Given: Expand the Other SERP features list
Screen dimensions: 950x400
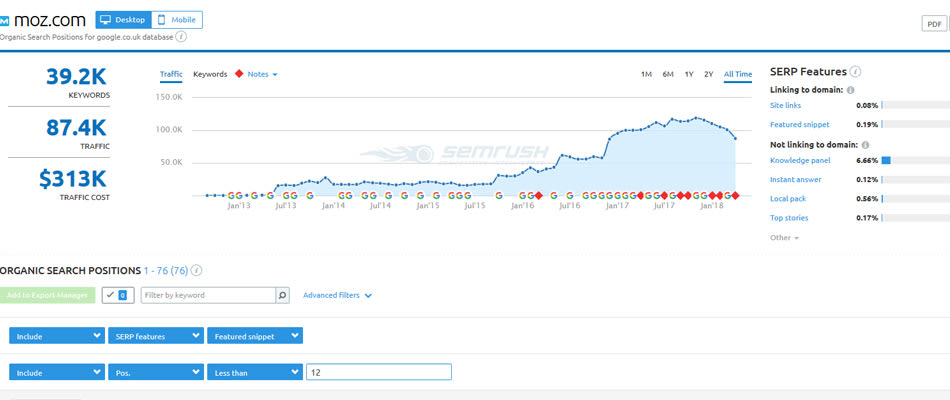Looking at the screenshot, I should [784, 238].
